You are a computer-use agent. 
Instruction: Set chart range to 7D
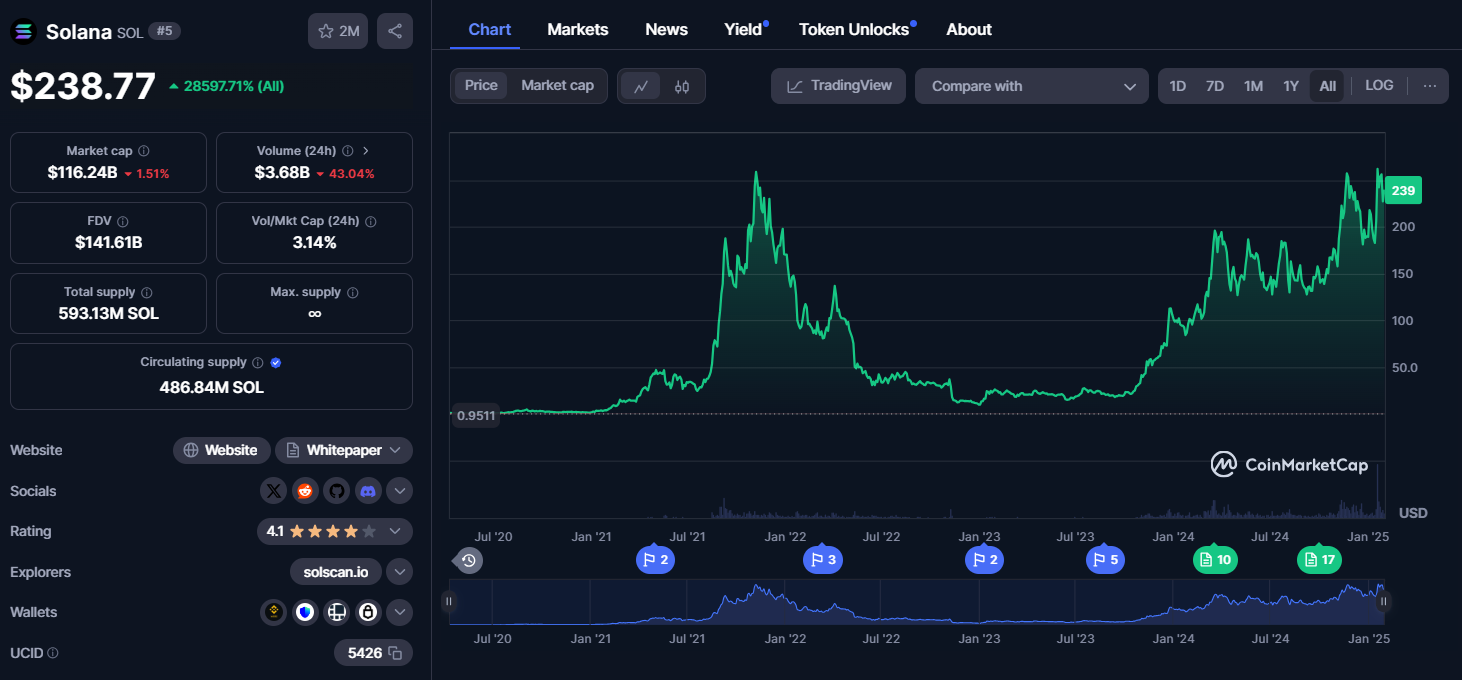coord(1215,86)
